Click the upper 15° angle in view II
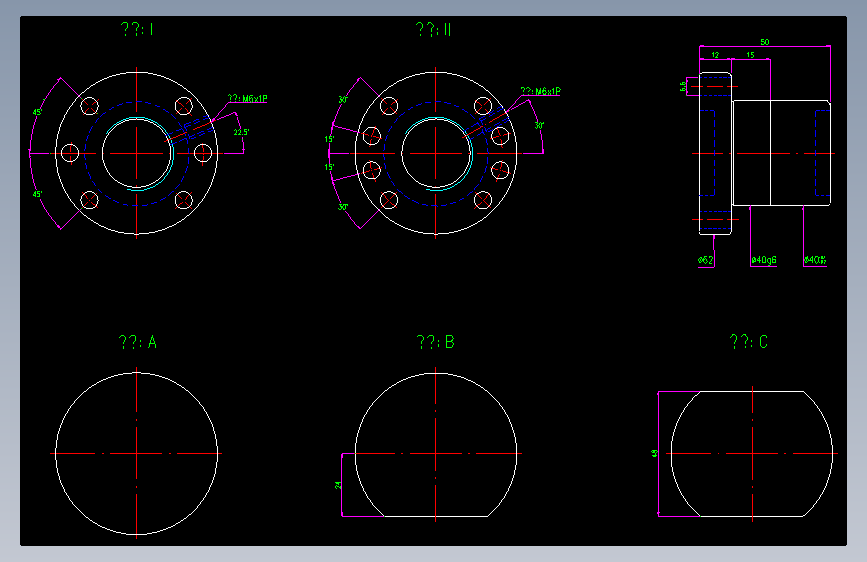Image resolution: width=867 pixels, height=562 pixels. pos(330,139)
